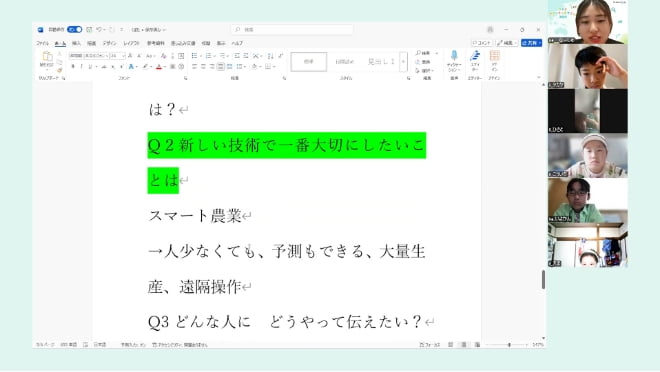Click the Replace button
660x372 pixels.
click(x=423, y=62)
